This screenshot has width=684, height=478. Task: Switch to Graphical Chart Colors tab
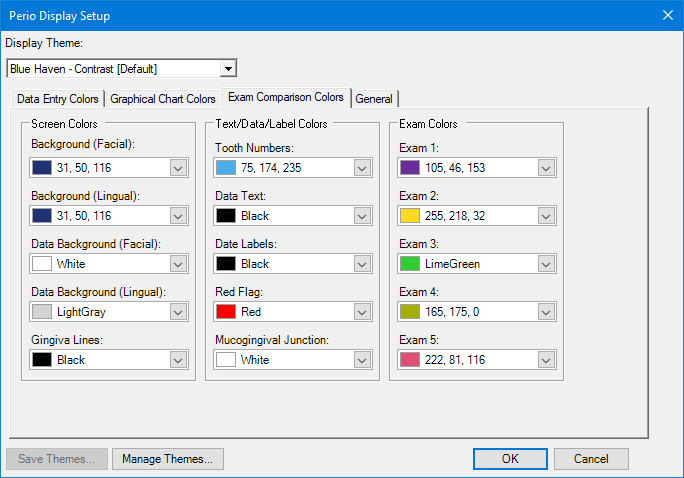pyautogui.click(x=163, y=99)
